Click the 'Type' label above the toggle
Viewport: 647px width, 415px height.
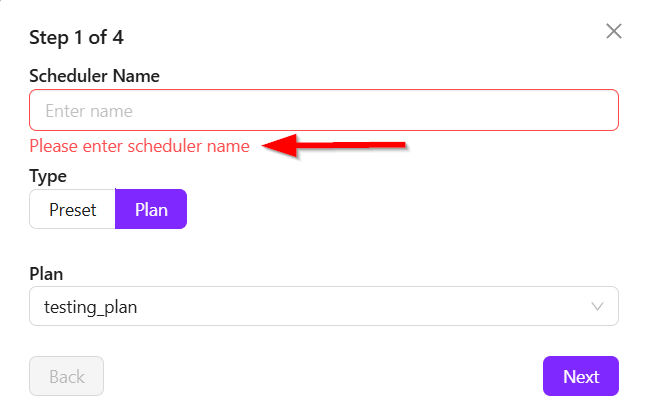[x=48, y=176]
